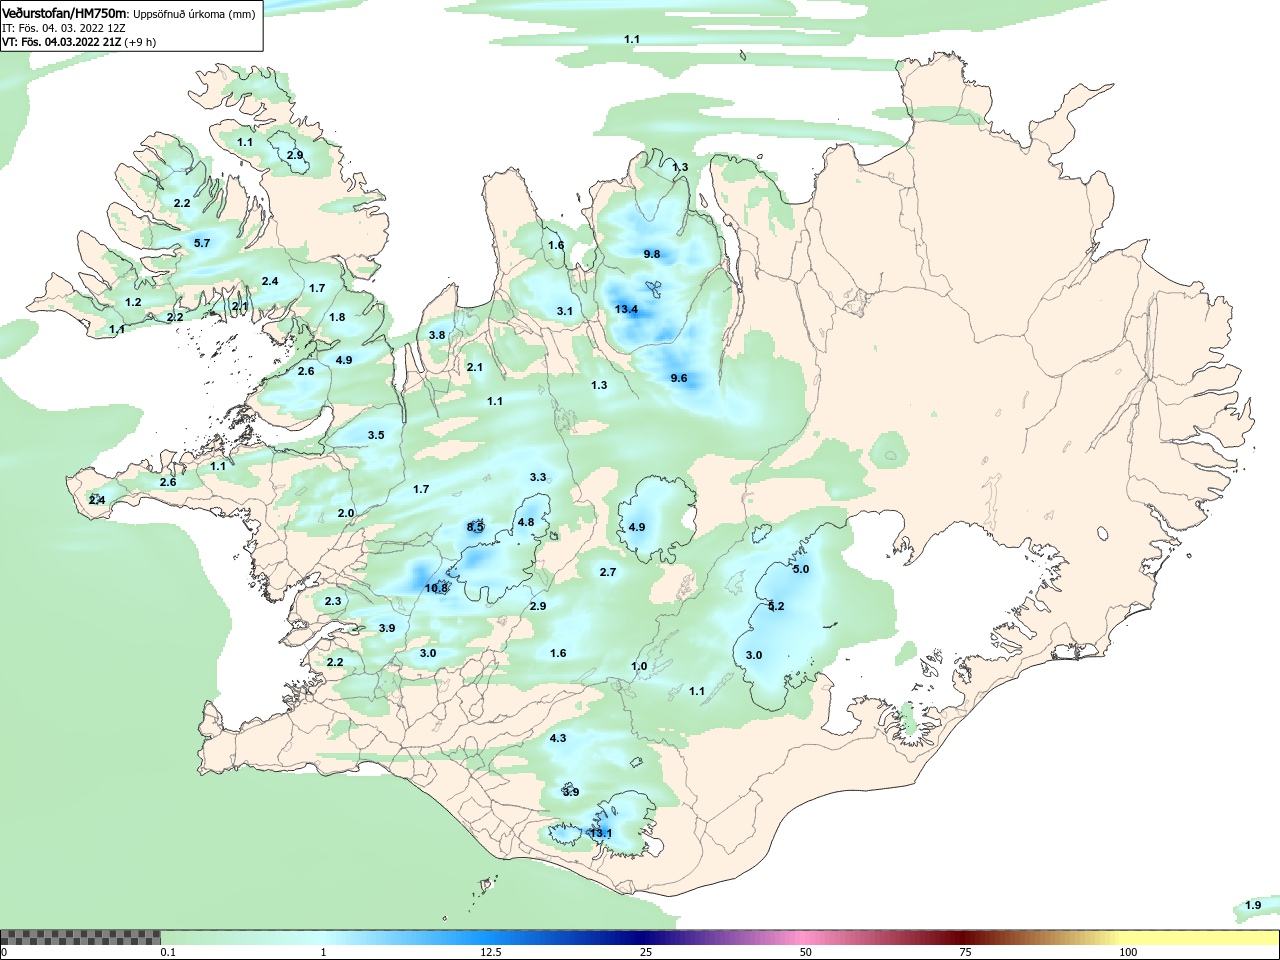This screenshot has height=960, width=1280.
Task: Click the 8.5 precipitation label
Action: 475,527
